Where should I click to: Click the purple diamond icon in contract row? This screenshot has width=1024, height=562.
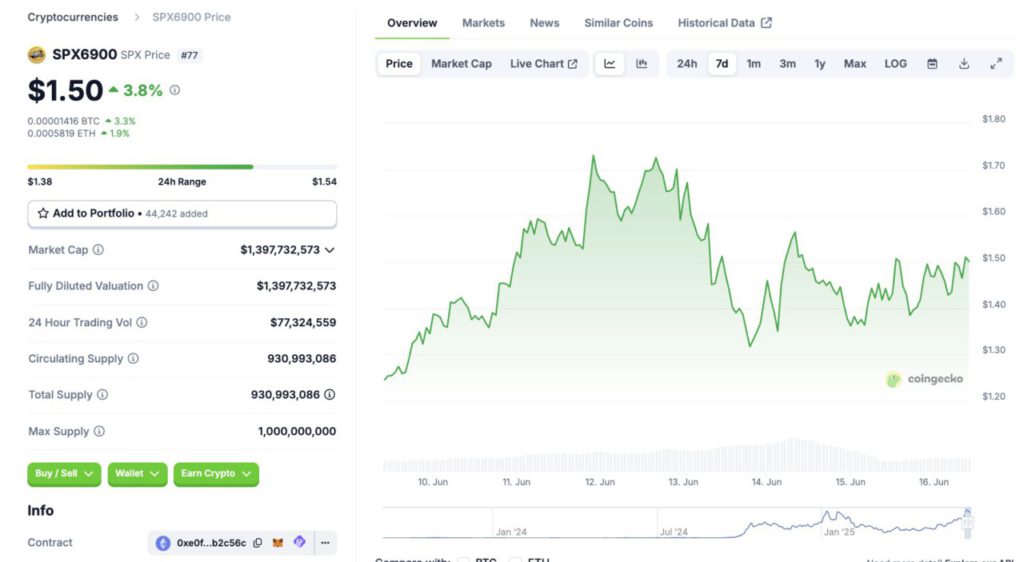click(x=299, y=542)
